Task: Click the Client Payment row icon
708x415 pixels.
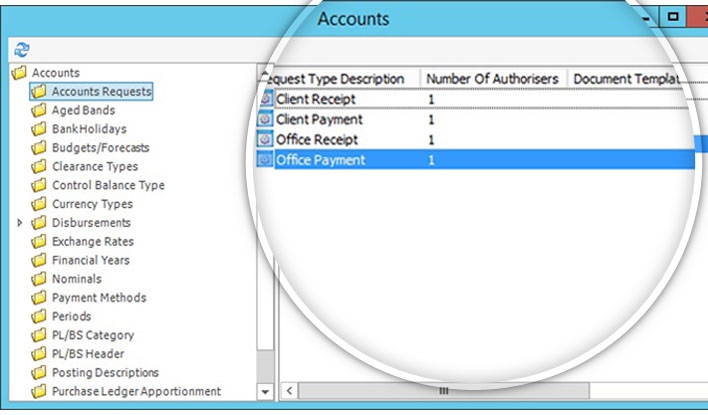Action: click(266, 119)
